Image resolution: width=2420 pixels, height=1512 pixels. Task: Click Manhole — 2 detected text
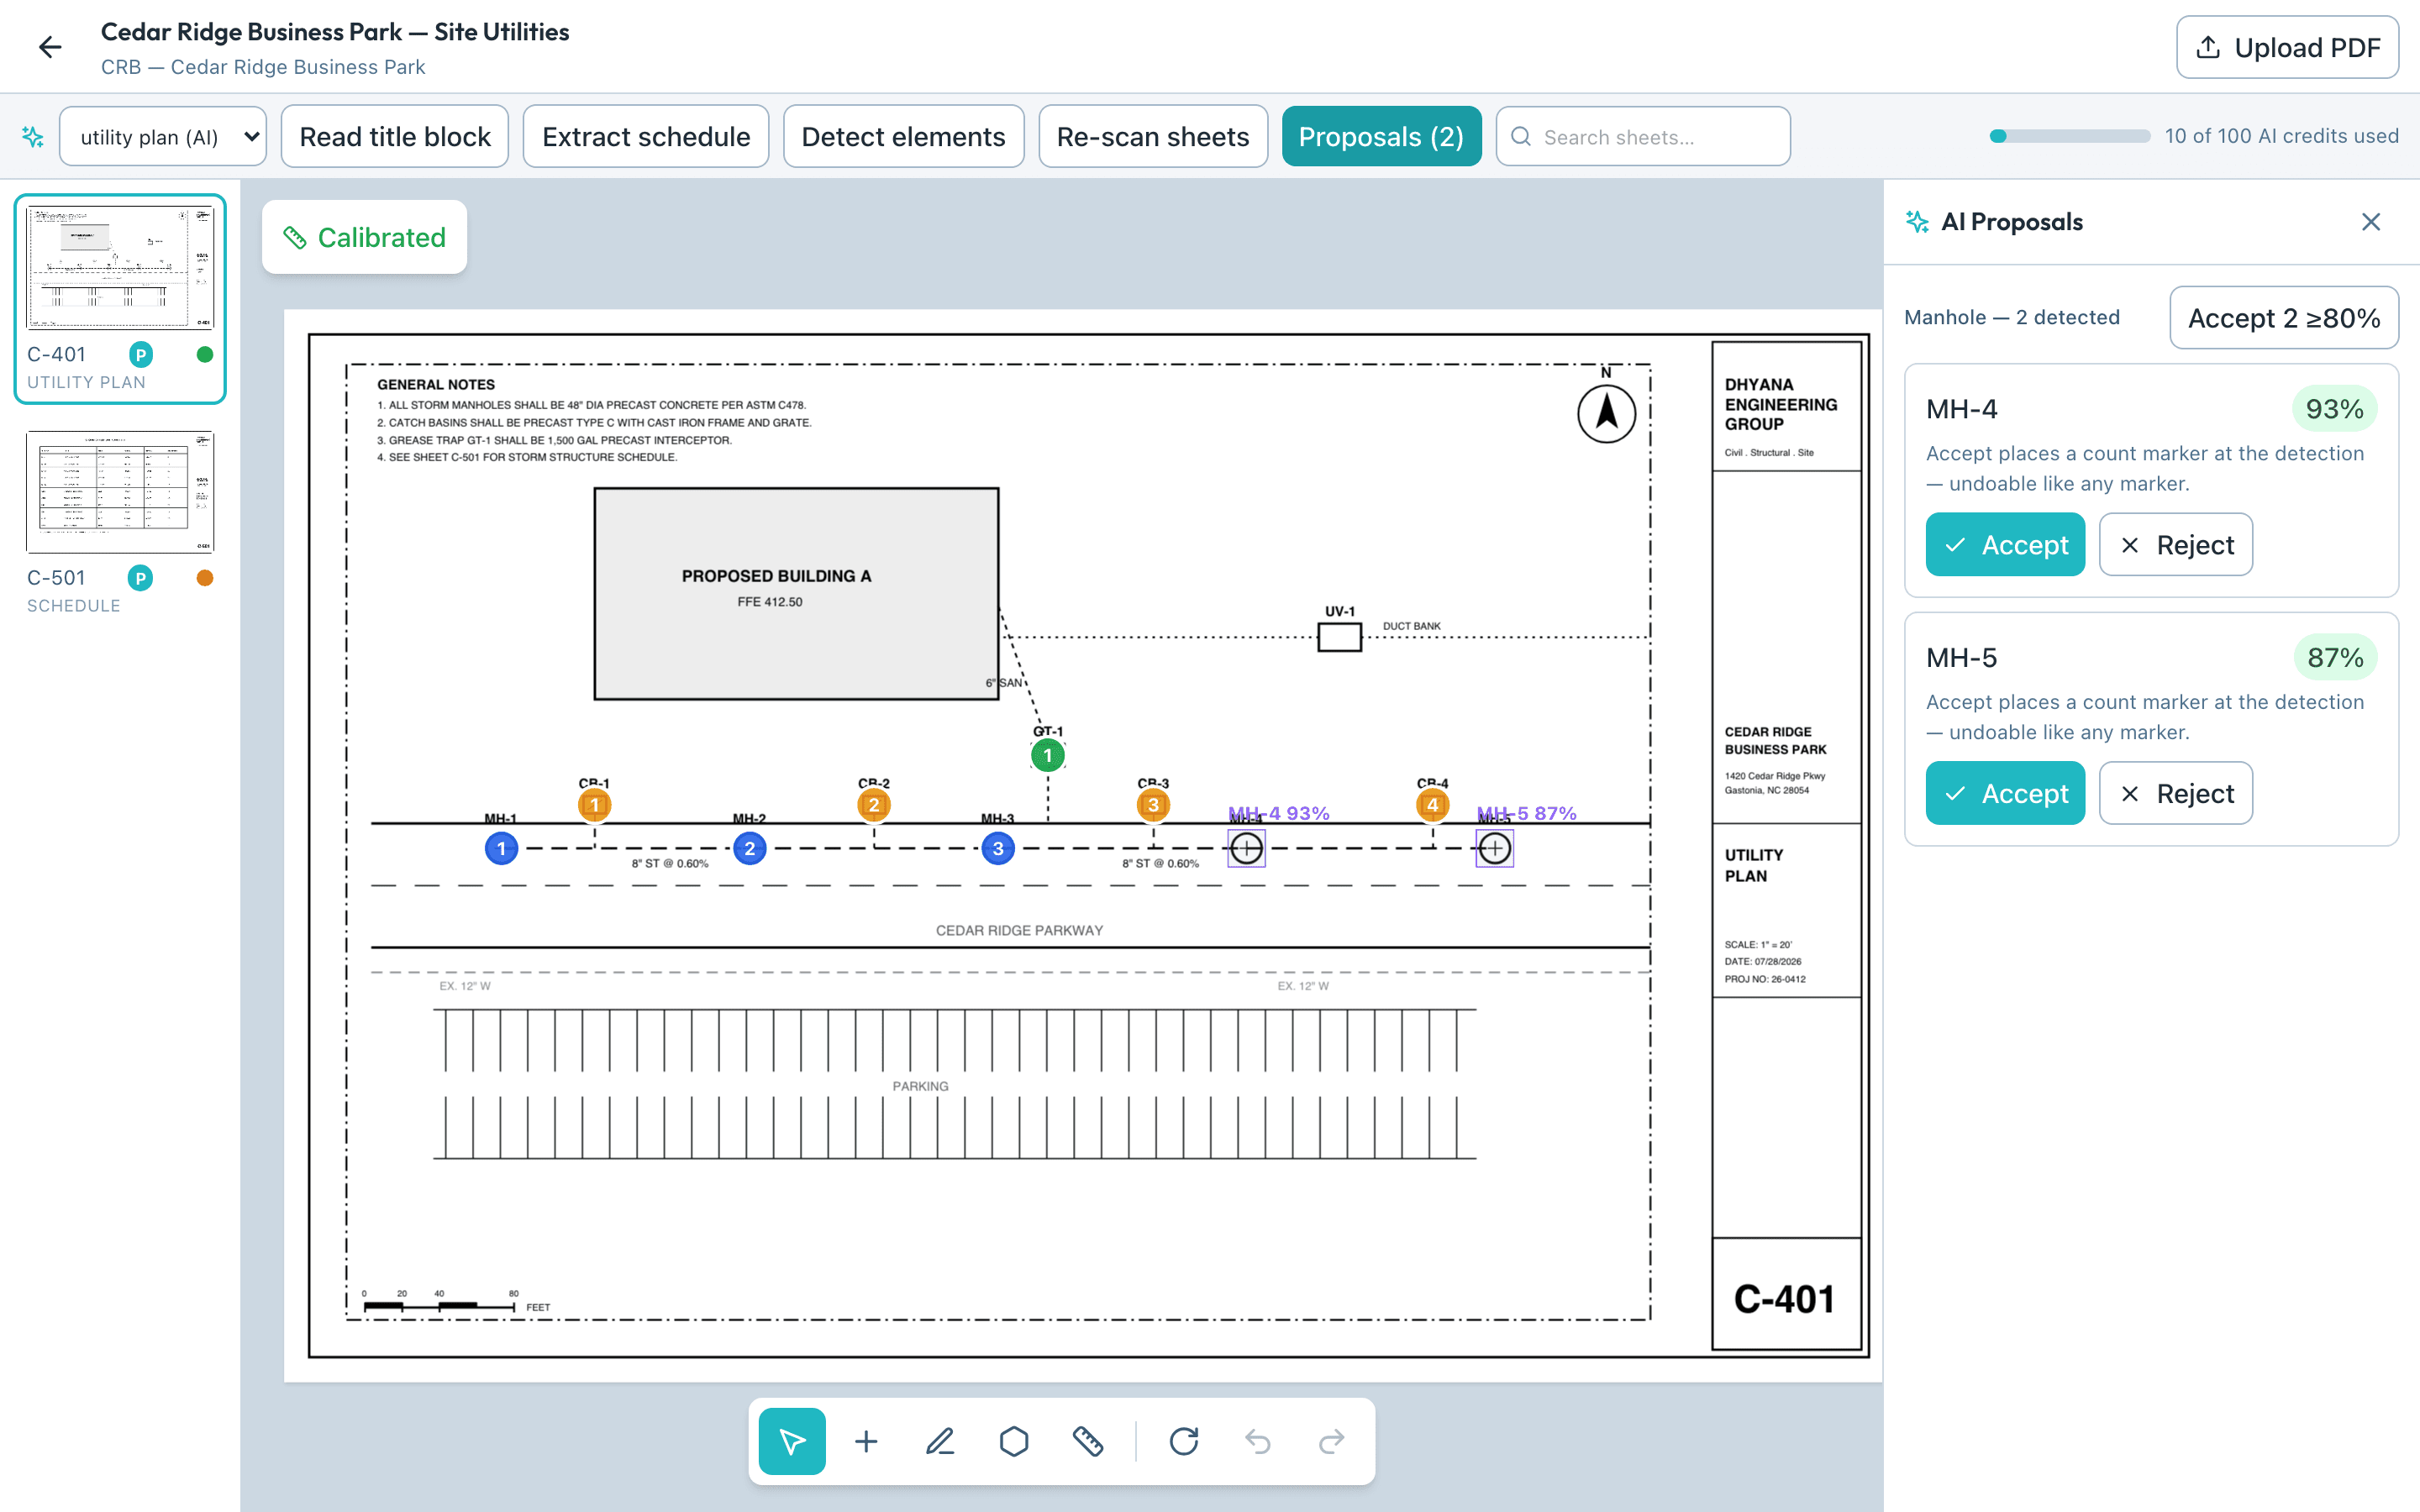pos(2012,318)
